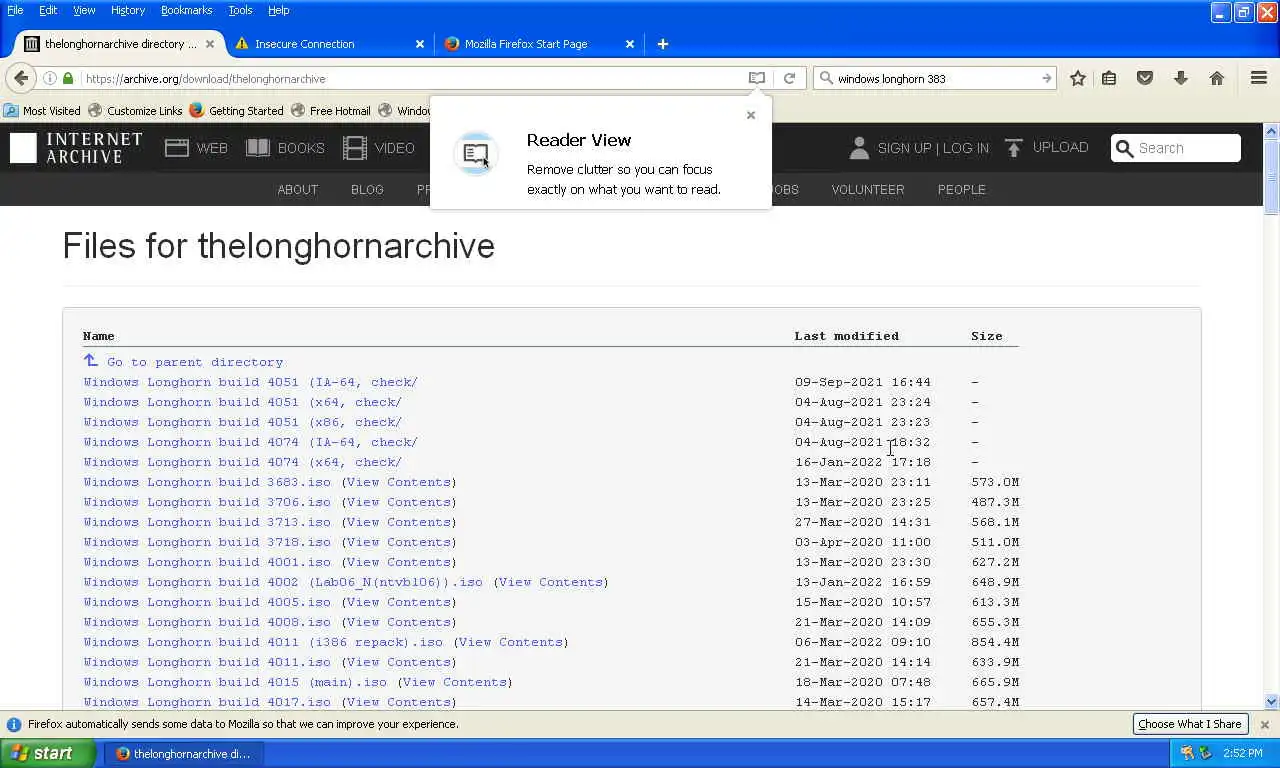
Task: Open the Bookmarks menu
Action: coord(186,10)
